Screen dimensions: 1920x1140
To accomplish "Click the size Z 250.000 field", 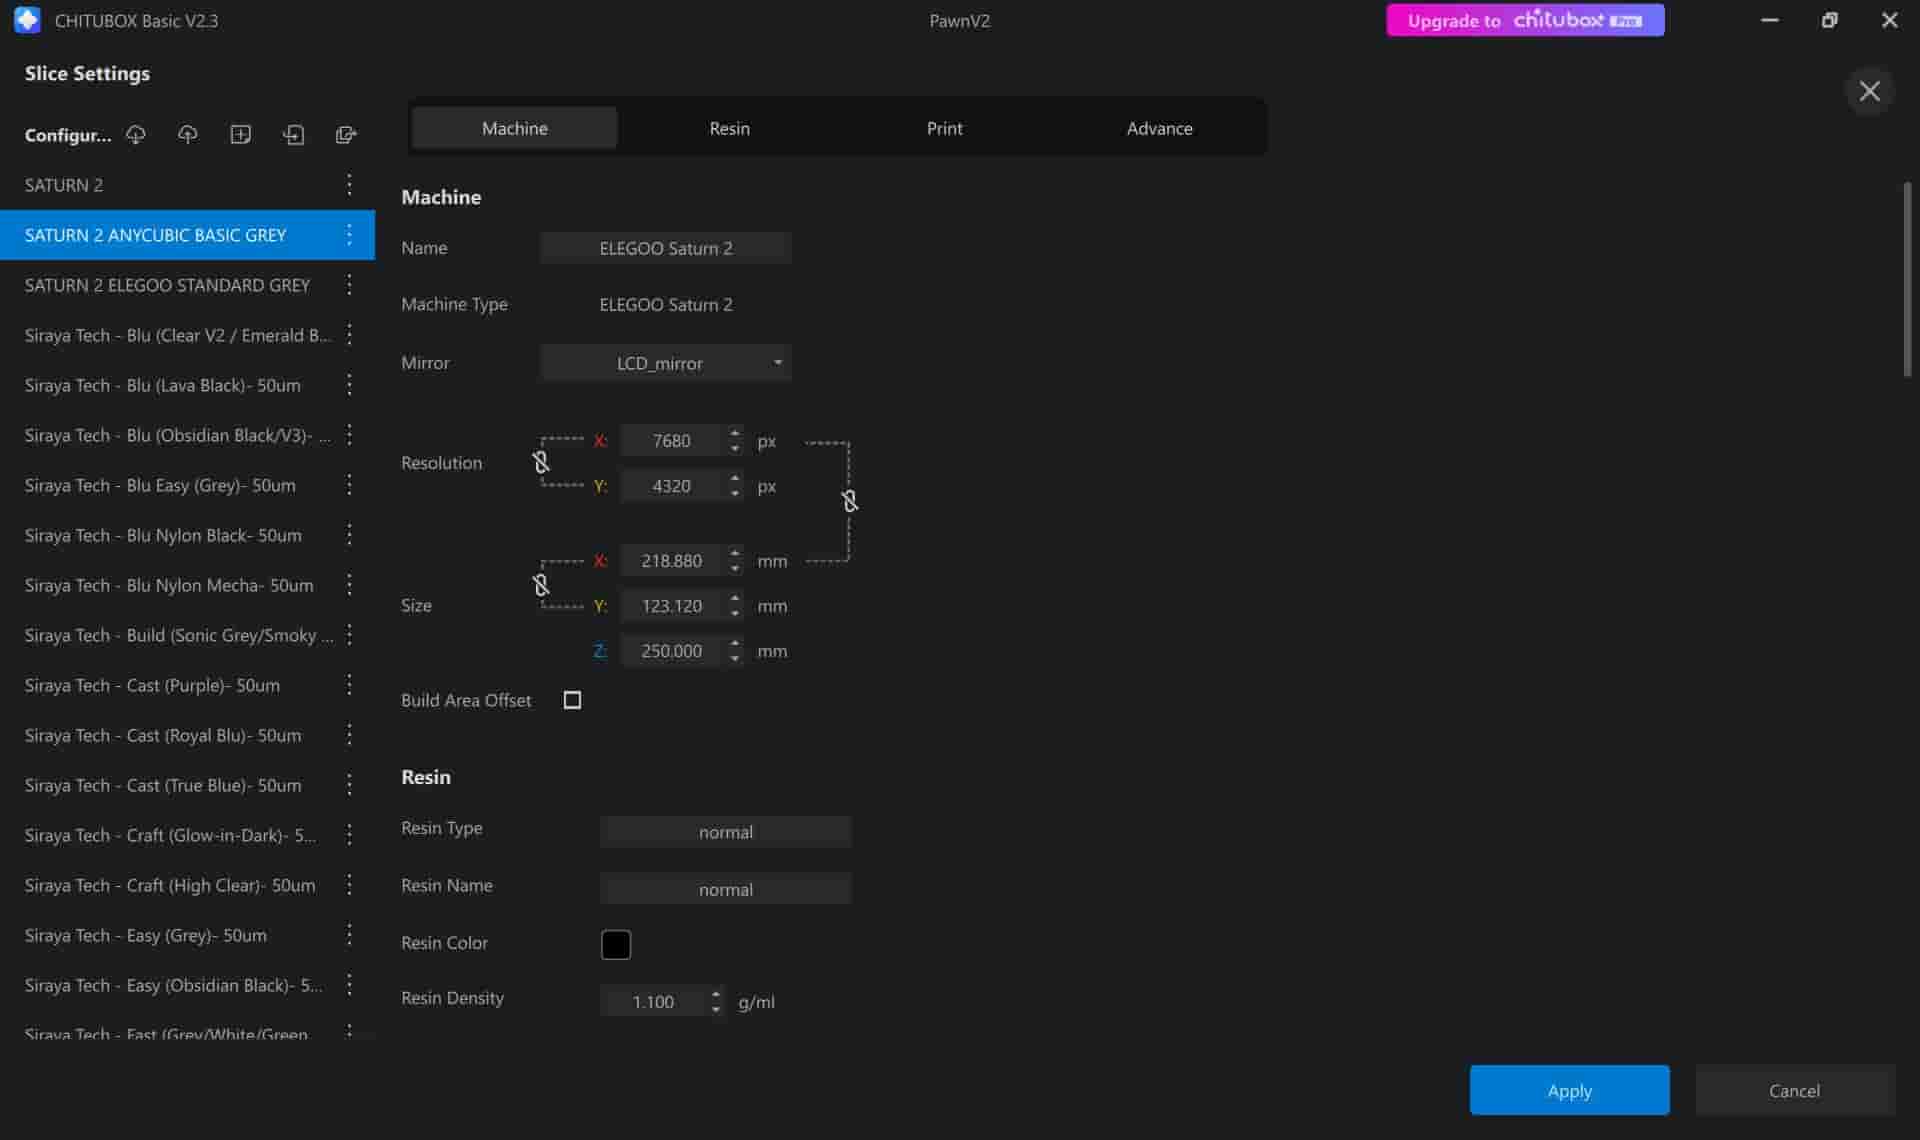I will tap(672, 651).
